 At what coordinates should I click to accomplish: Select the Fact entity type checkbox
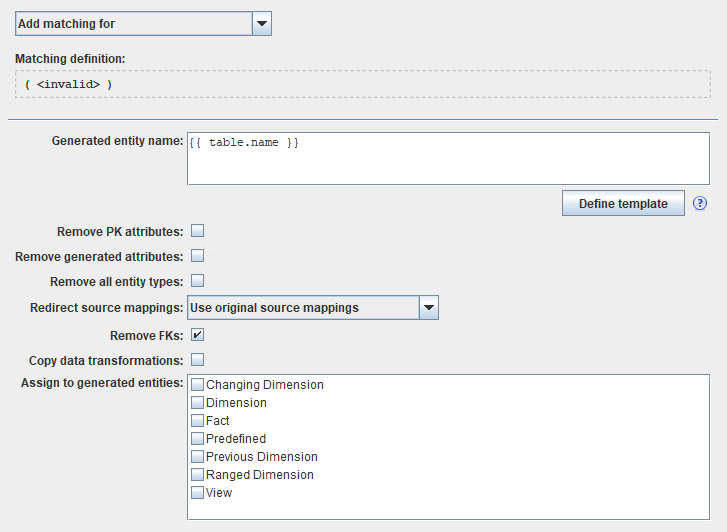point(198,421)
